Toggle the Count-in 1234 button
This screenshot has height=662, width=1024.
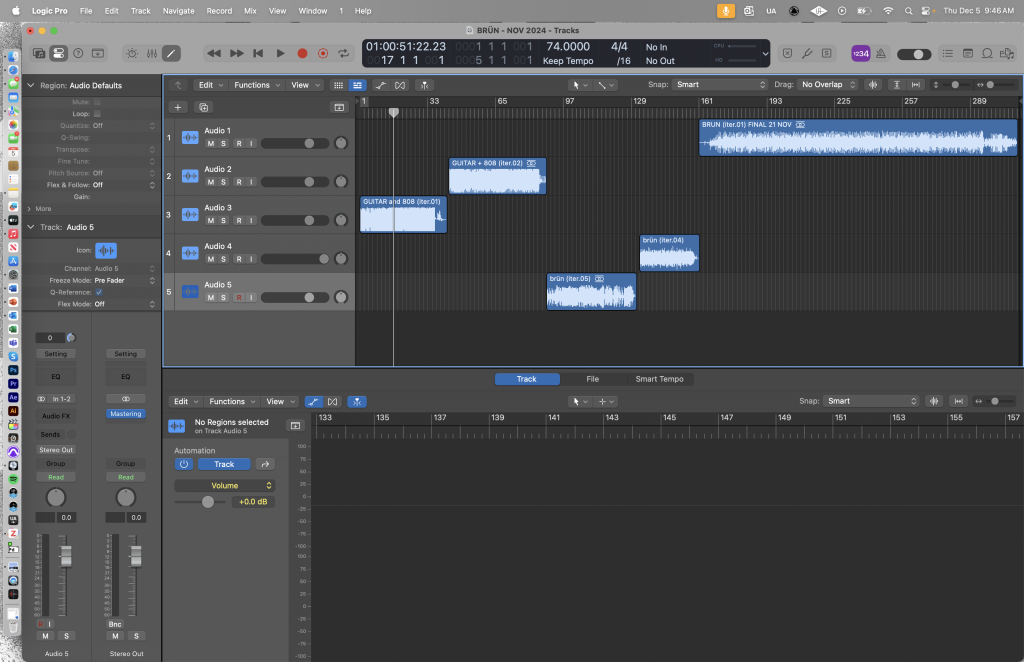[x=860, y=54]
